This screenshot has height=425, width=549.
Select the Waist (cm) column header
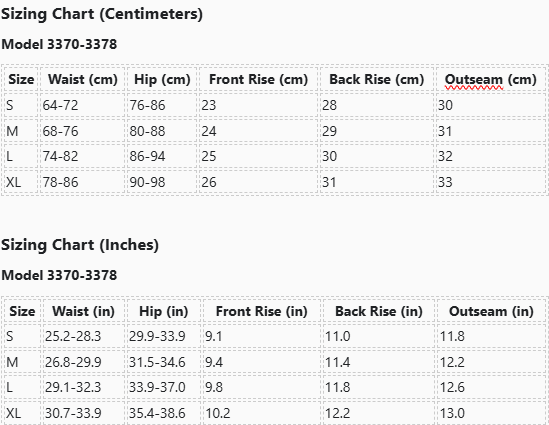pyautogui.click(x=83, y=79)
